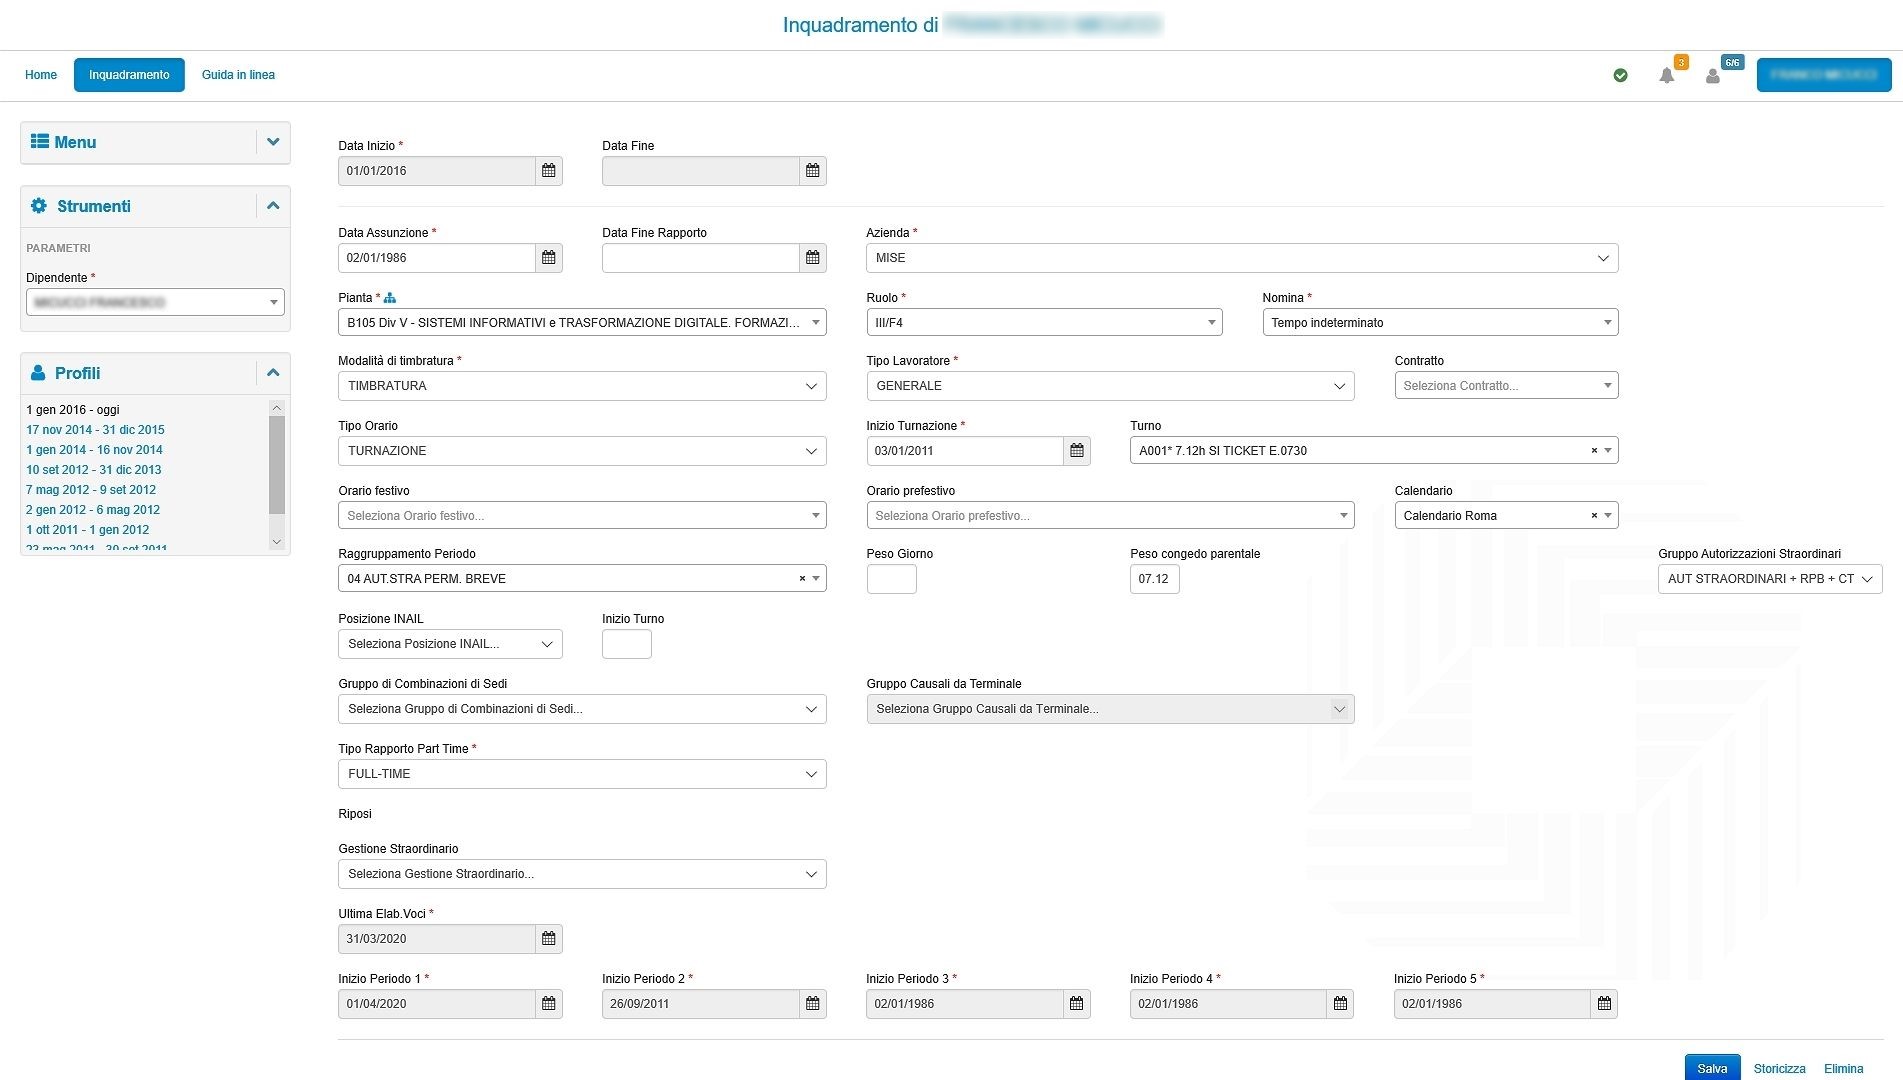Select profile 1 ott 2011 - 1 gen 2012
The image size is (1903, 1080).
(88, 530)
